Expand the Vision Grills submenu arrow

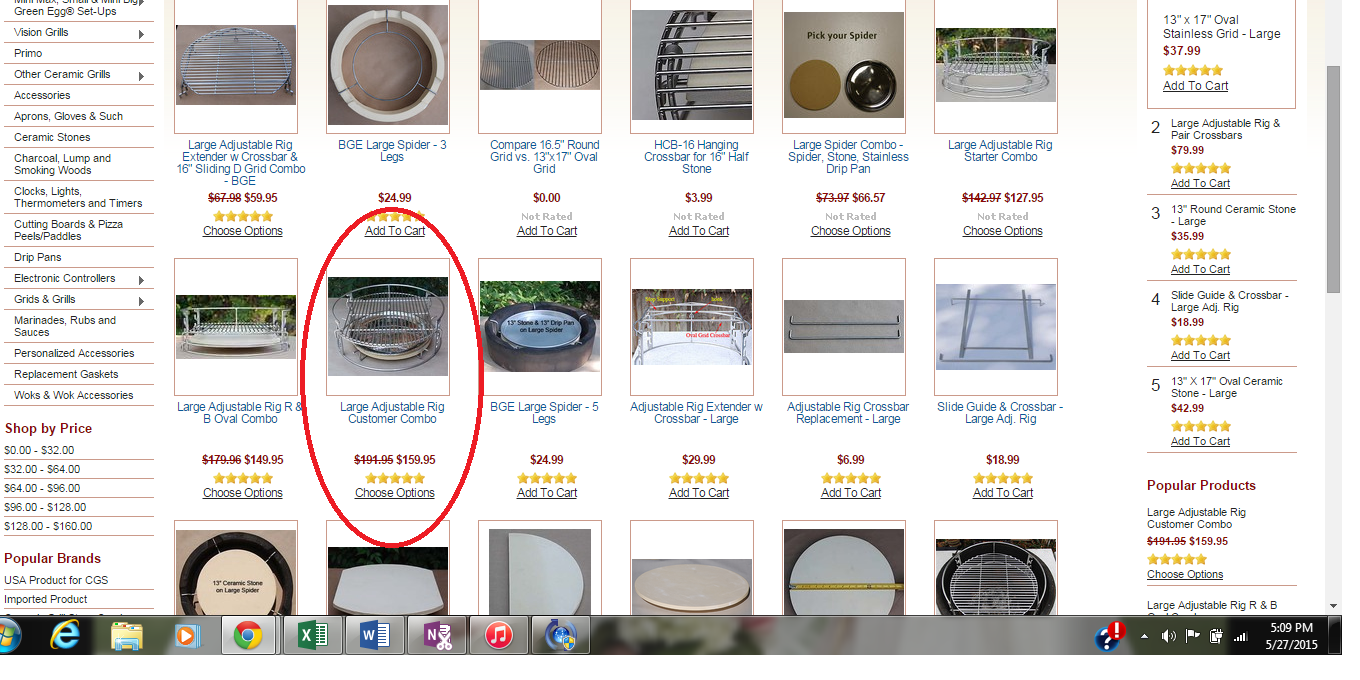(x=141, y=35)
